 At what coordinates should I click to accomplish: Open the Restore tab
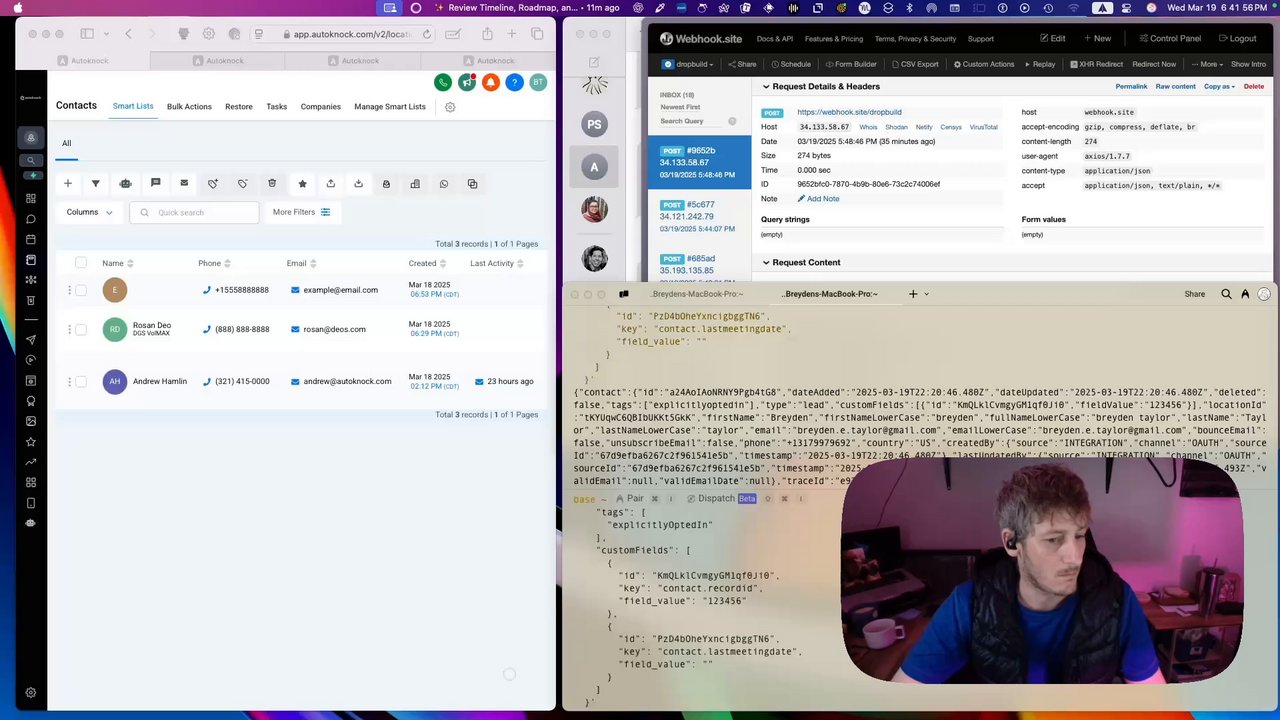click(x=239, y=107)
